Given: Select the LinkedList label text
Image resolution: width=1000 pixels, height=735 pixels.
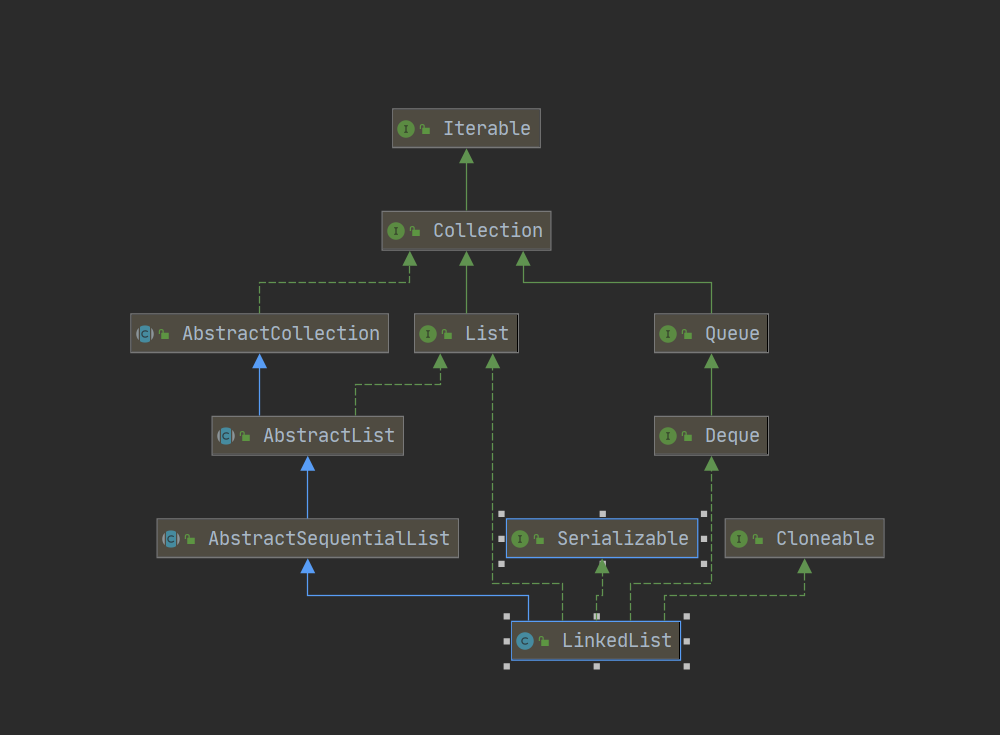Looking at the screenshot, I should click(616, 641).
